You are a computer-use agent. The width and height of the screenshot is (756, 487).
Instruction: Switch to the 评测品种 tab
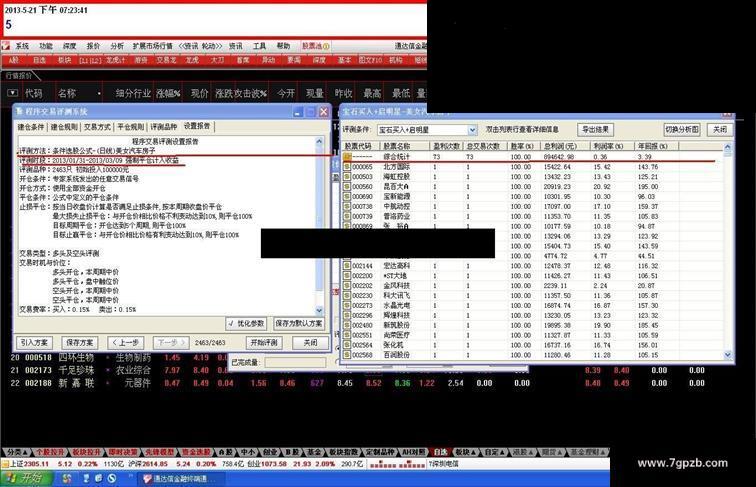pos(164,127)
